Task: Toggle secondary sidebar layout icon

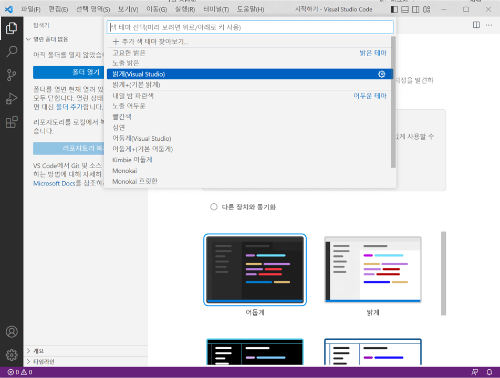Action: pyautogui.click(x=416, y=9)
